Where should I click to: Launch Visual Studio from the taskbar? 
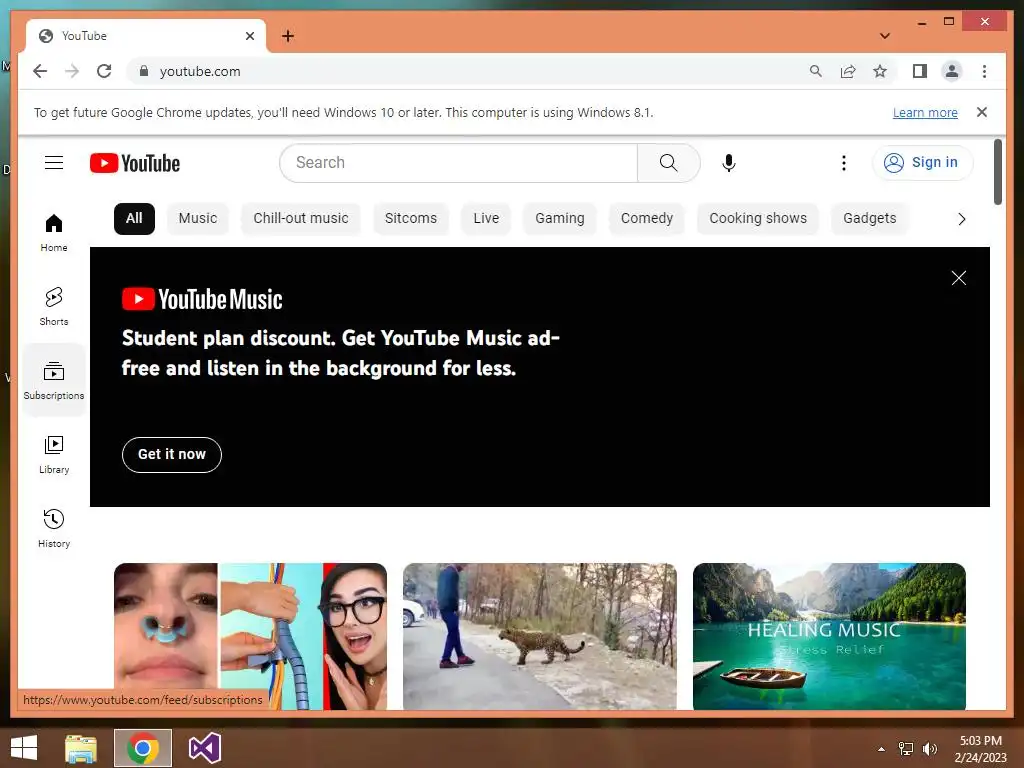coord(204,748)
